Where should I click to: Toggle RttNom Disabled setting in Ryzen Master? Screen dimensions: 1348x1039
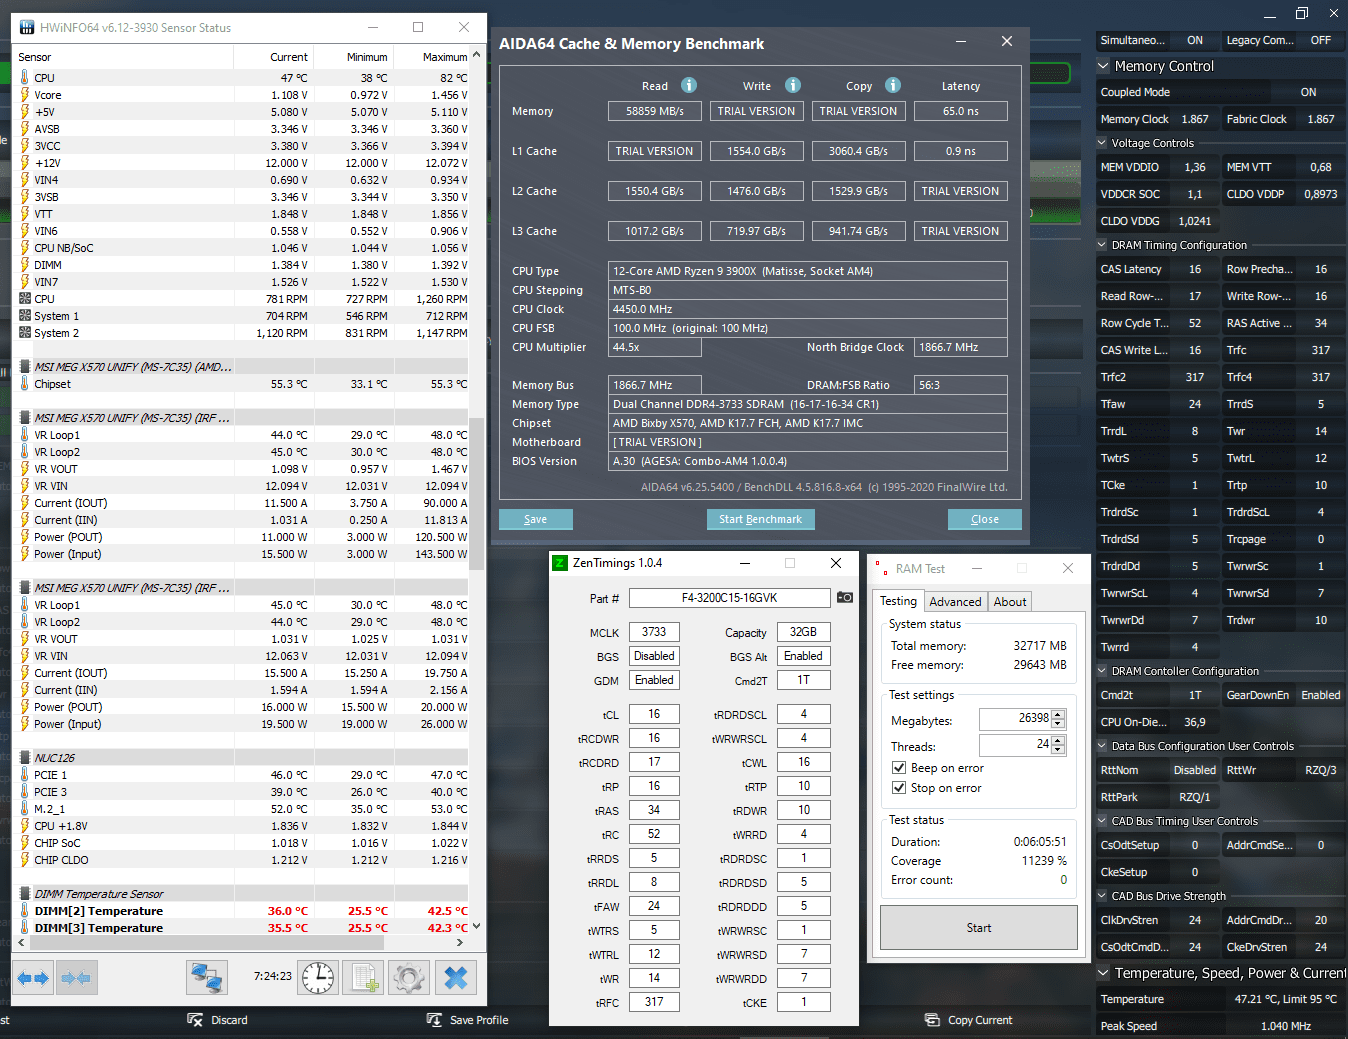(1195, 770)
